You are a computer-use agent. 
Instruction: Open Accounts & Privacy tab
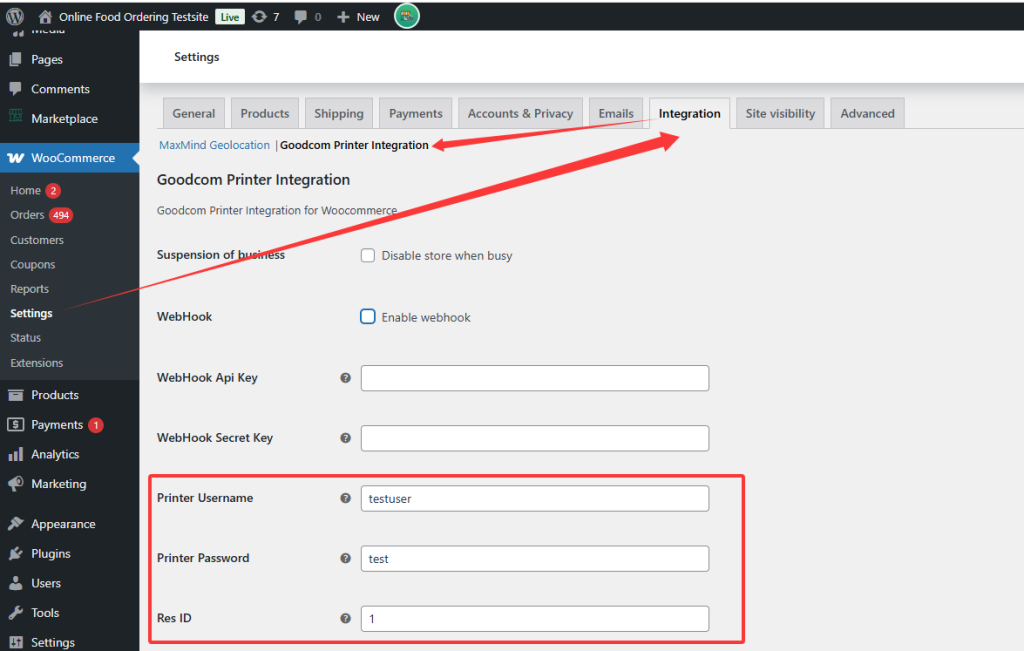520,114
